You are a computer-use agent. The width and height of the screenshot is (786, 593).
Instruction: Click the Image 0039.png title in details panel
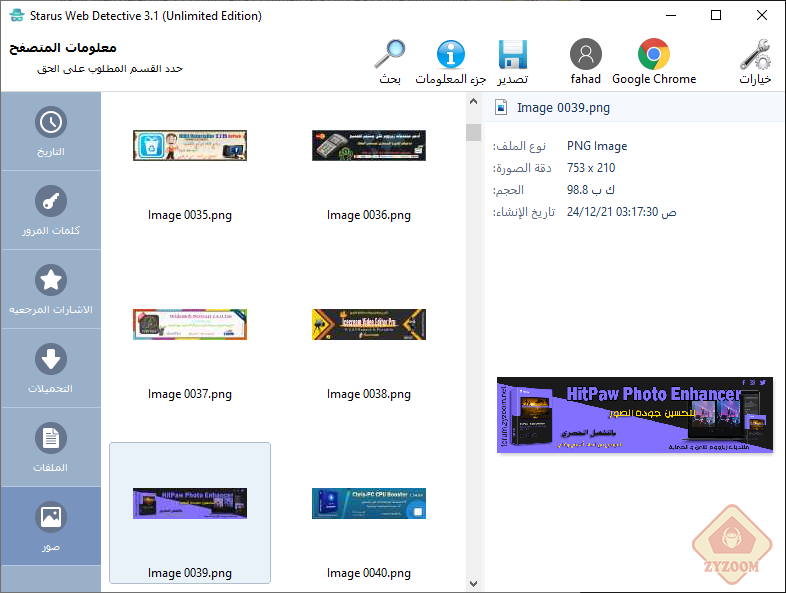(563, 108)
